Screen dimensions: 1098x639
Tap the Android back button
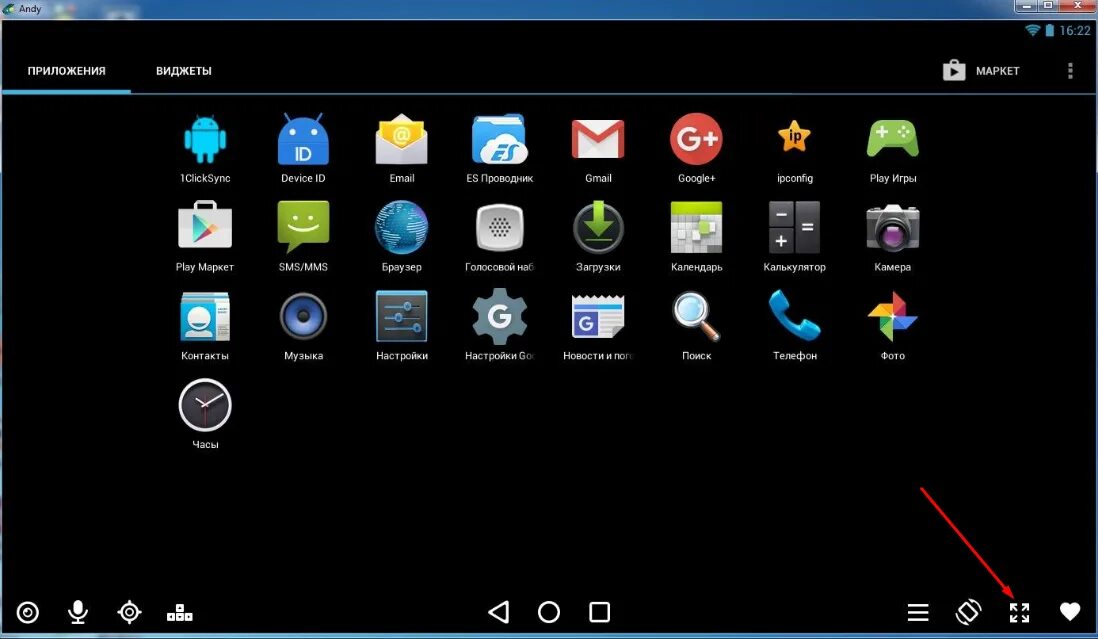coord(499,612)
